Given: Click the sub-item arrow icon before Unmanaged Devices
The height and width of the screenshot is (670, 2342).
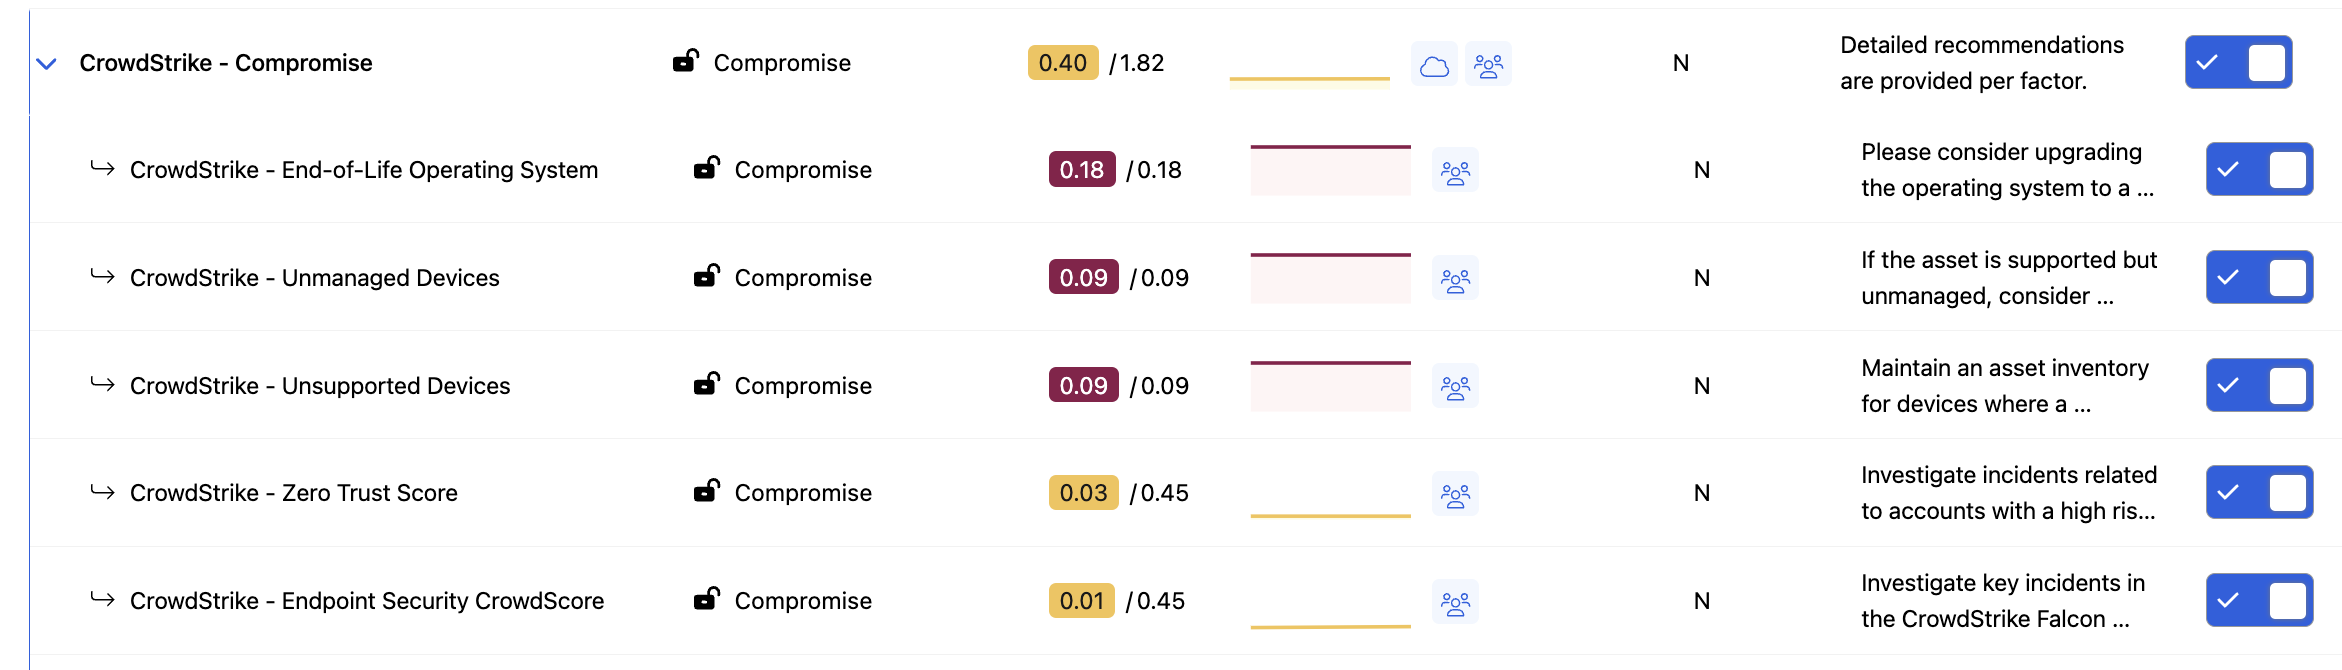Looking at the screenshot, I should (102, 276).
